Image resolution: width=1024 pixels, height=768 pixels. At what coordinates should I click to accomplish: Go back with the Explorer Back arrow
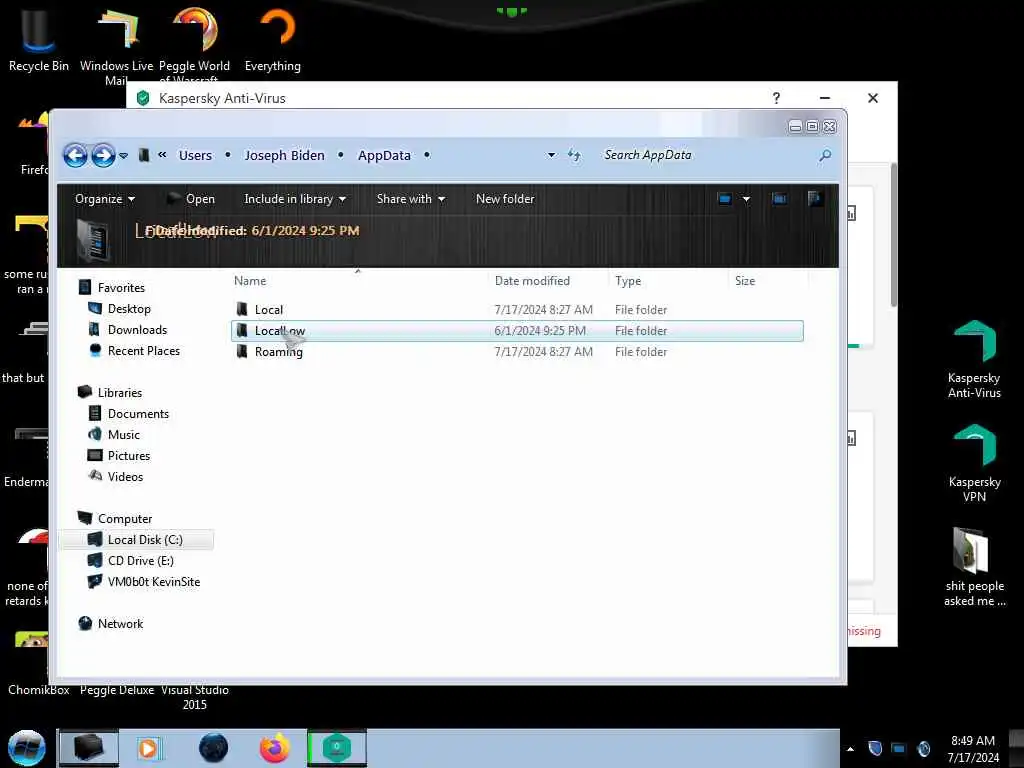pyautogui.click(x=75, y=155)
